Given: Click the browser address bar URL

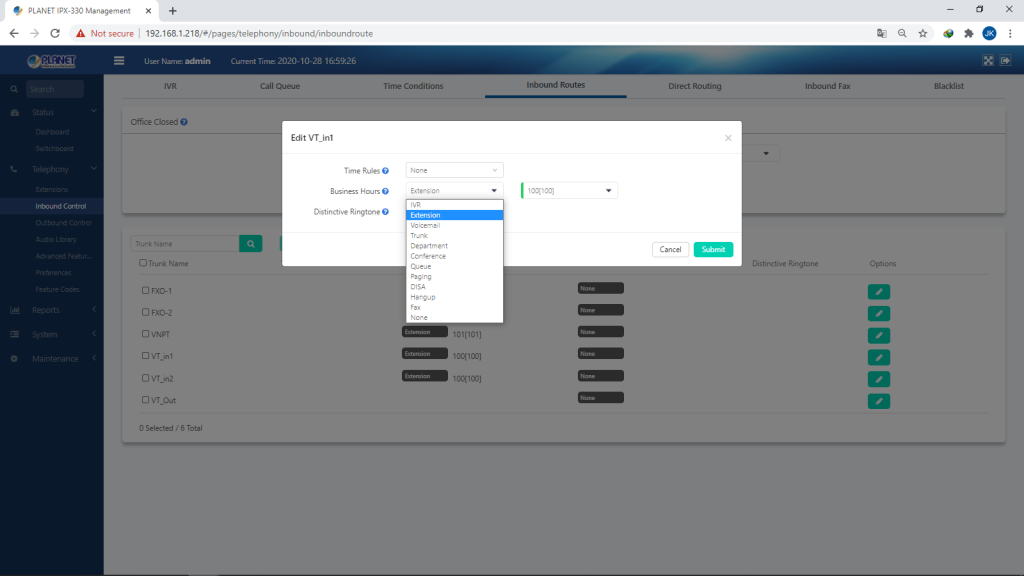Looking at the screenshot, I should (x=259, y=33).
